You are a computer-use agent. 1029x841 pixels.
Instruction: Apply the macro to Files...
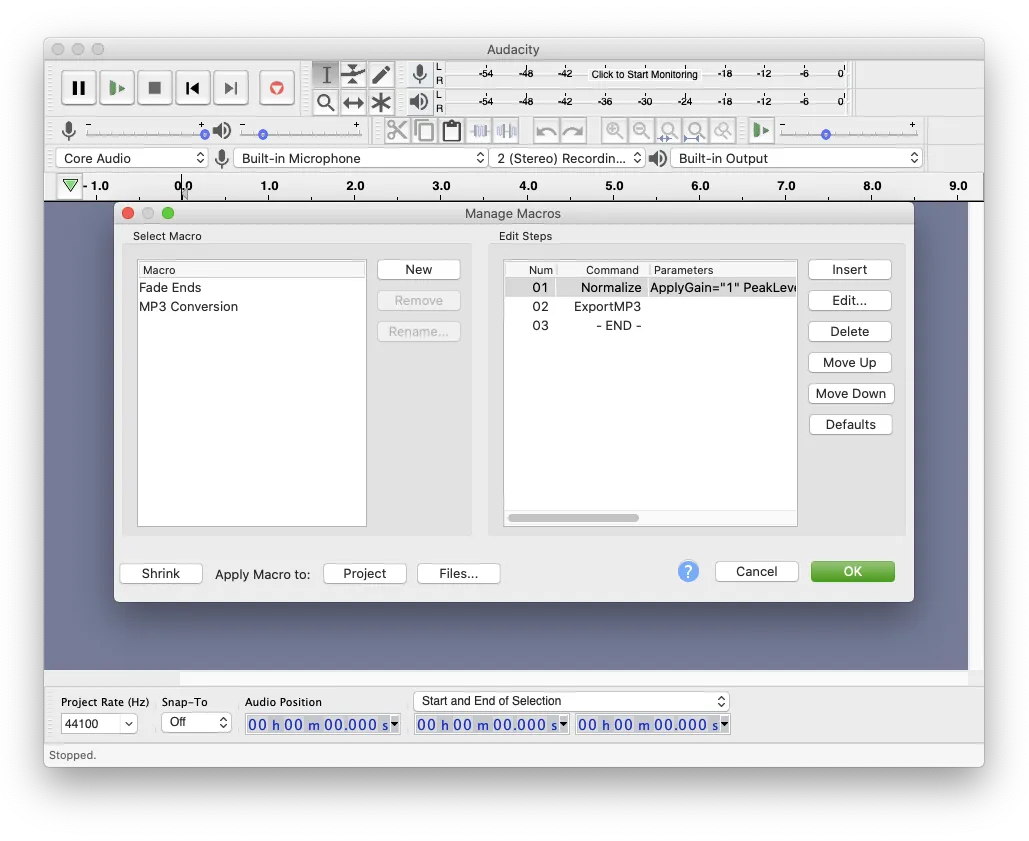458,573
